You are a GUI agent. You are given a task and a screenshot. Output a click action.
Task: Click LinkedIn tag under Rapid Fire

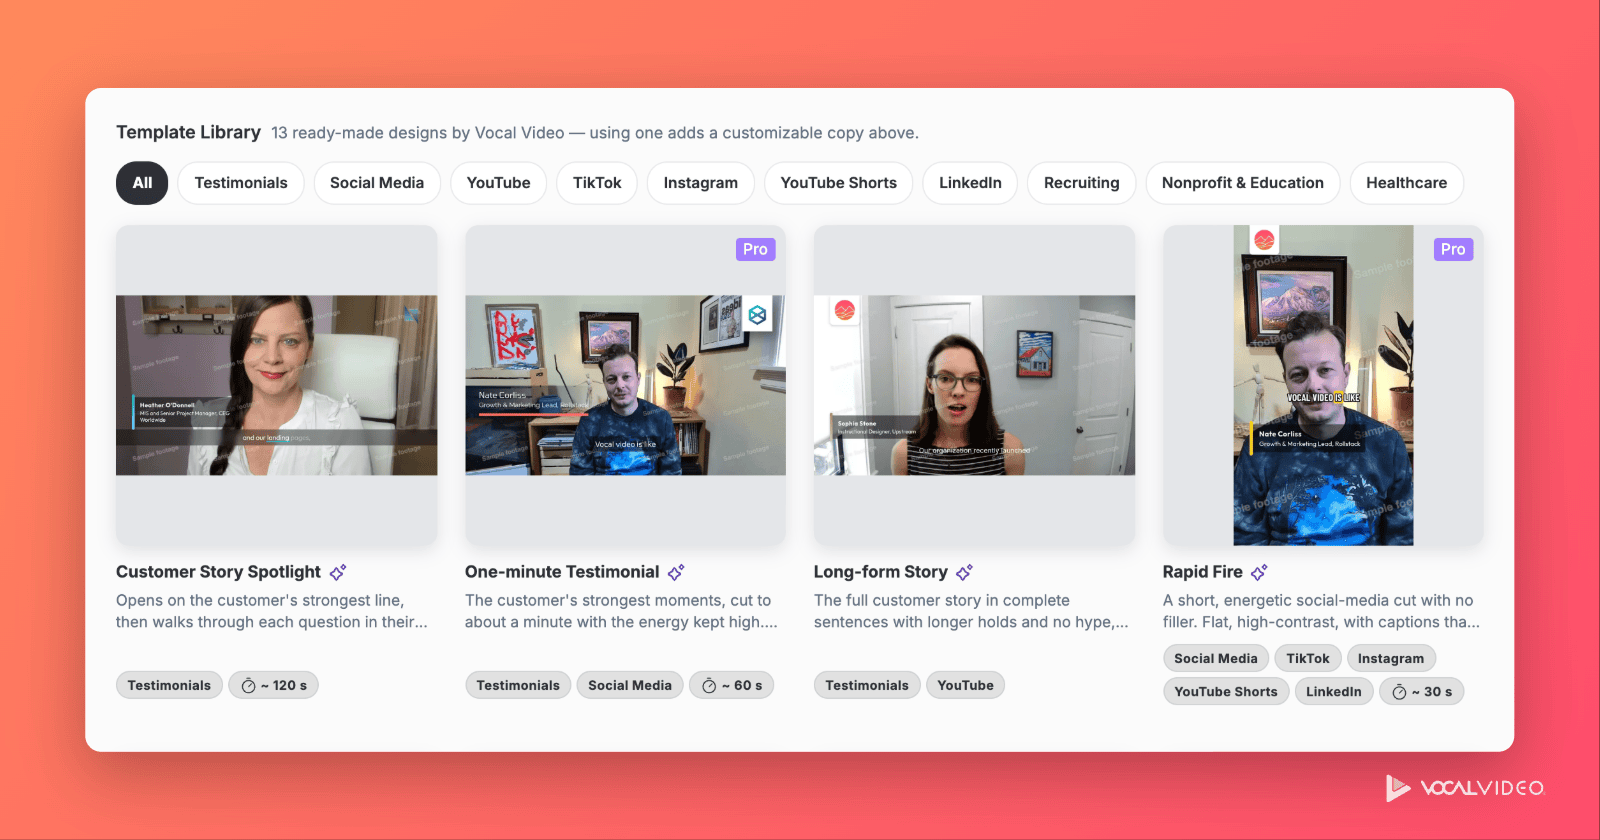[x=1334, y=691]
